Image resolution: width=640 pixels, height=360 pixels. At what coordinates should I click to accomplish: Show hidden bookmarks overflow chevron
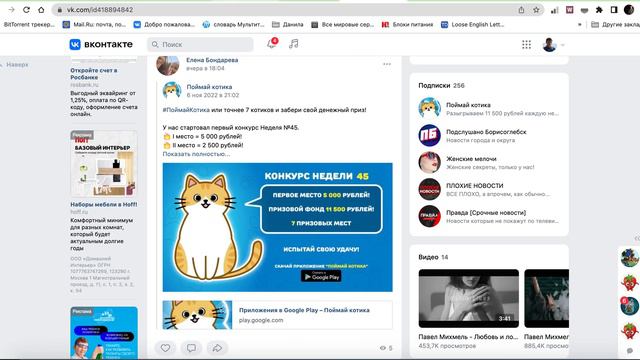(x=580, y=24)
